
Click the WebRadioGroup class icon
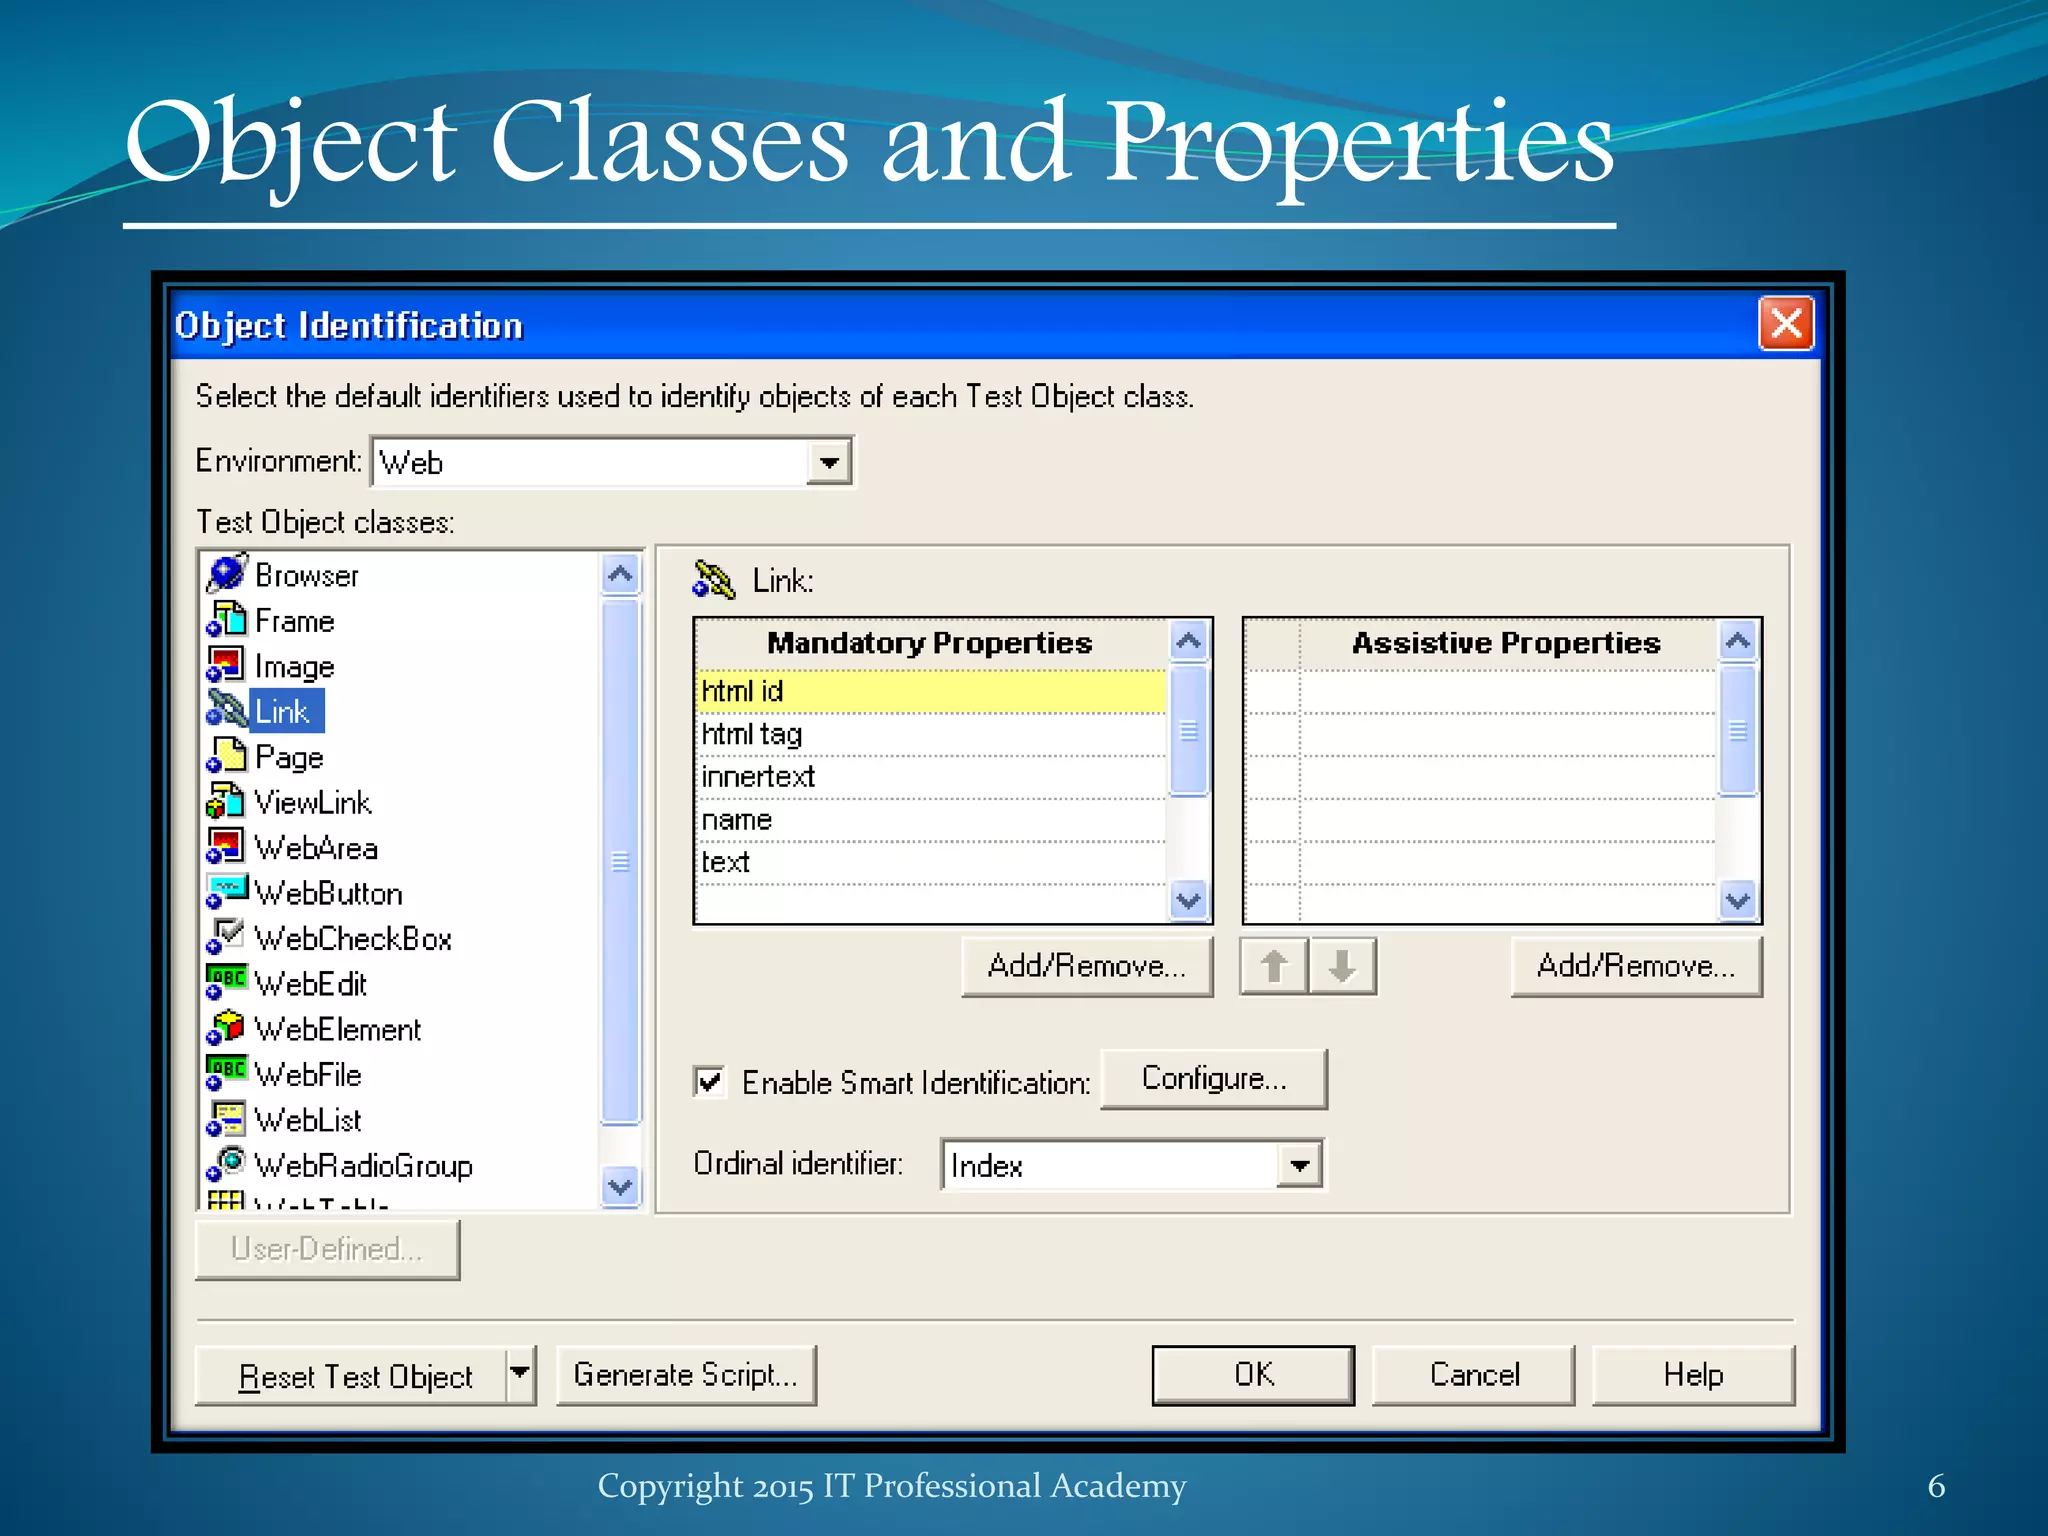[227, 1164]
